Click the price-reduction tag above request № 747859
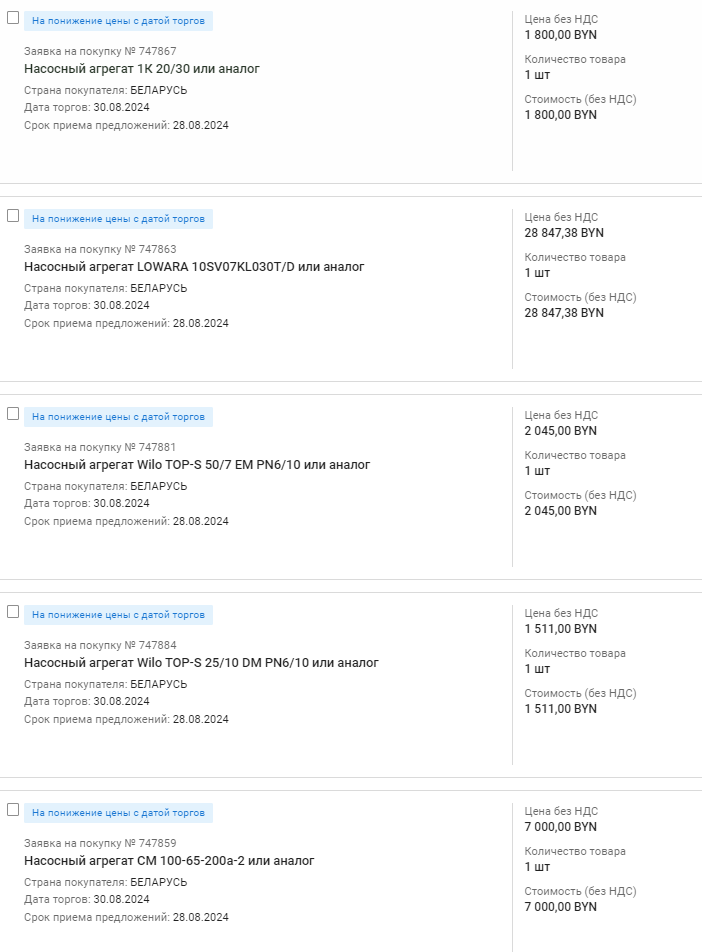Screen dimensions: 702x952 tap(118, 813)
